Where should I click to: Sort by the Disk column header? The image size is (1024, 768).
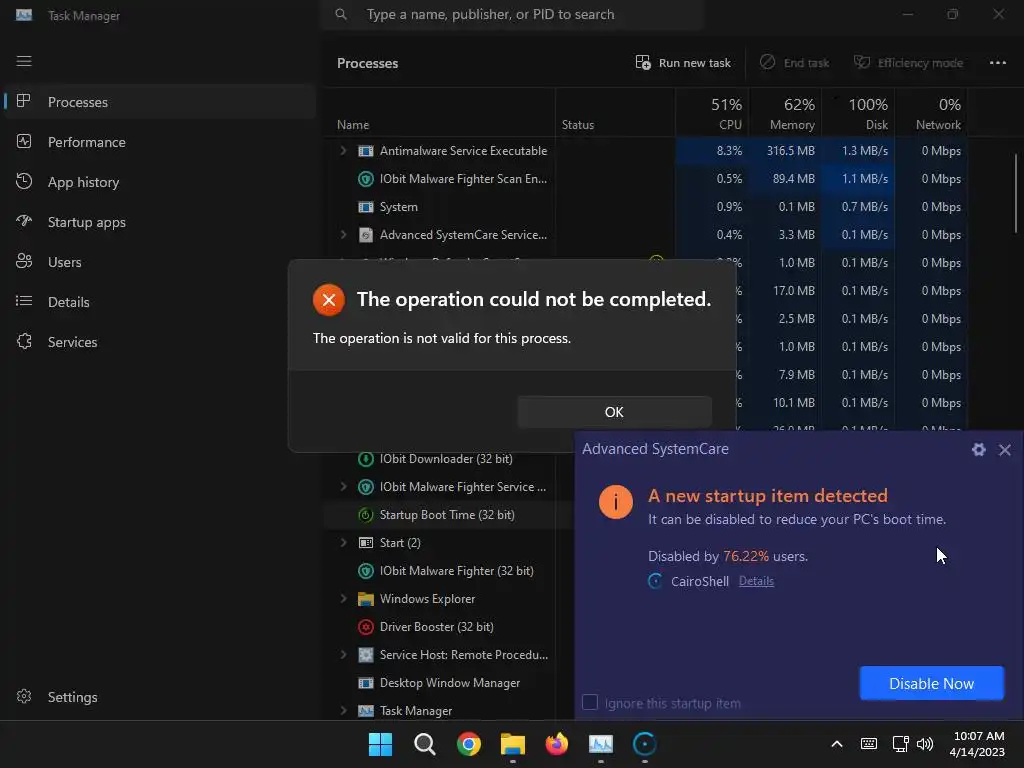point(858,113)
